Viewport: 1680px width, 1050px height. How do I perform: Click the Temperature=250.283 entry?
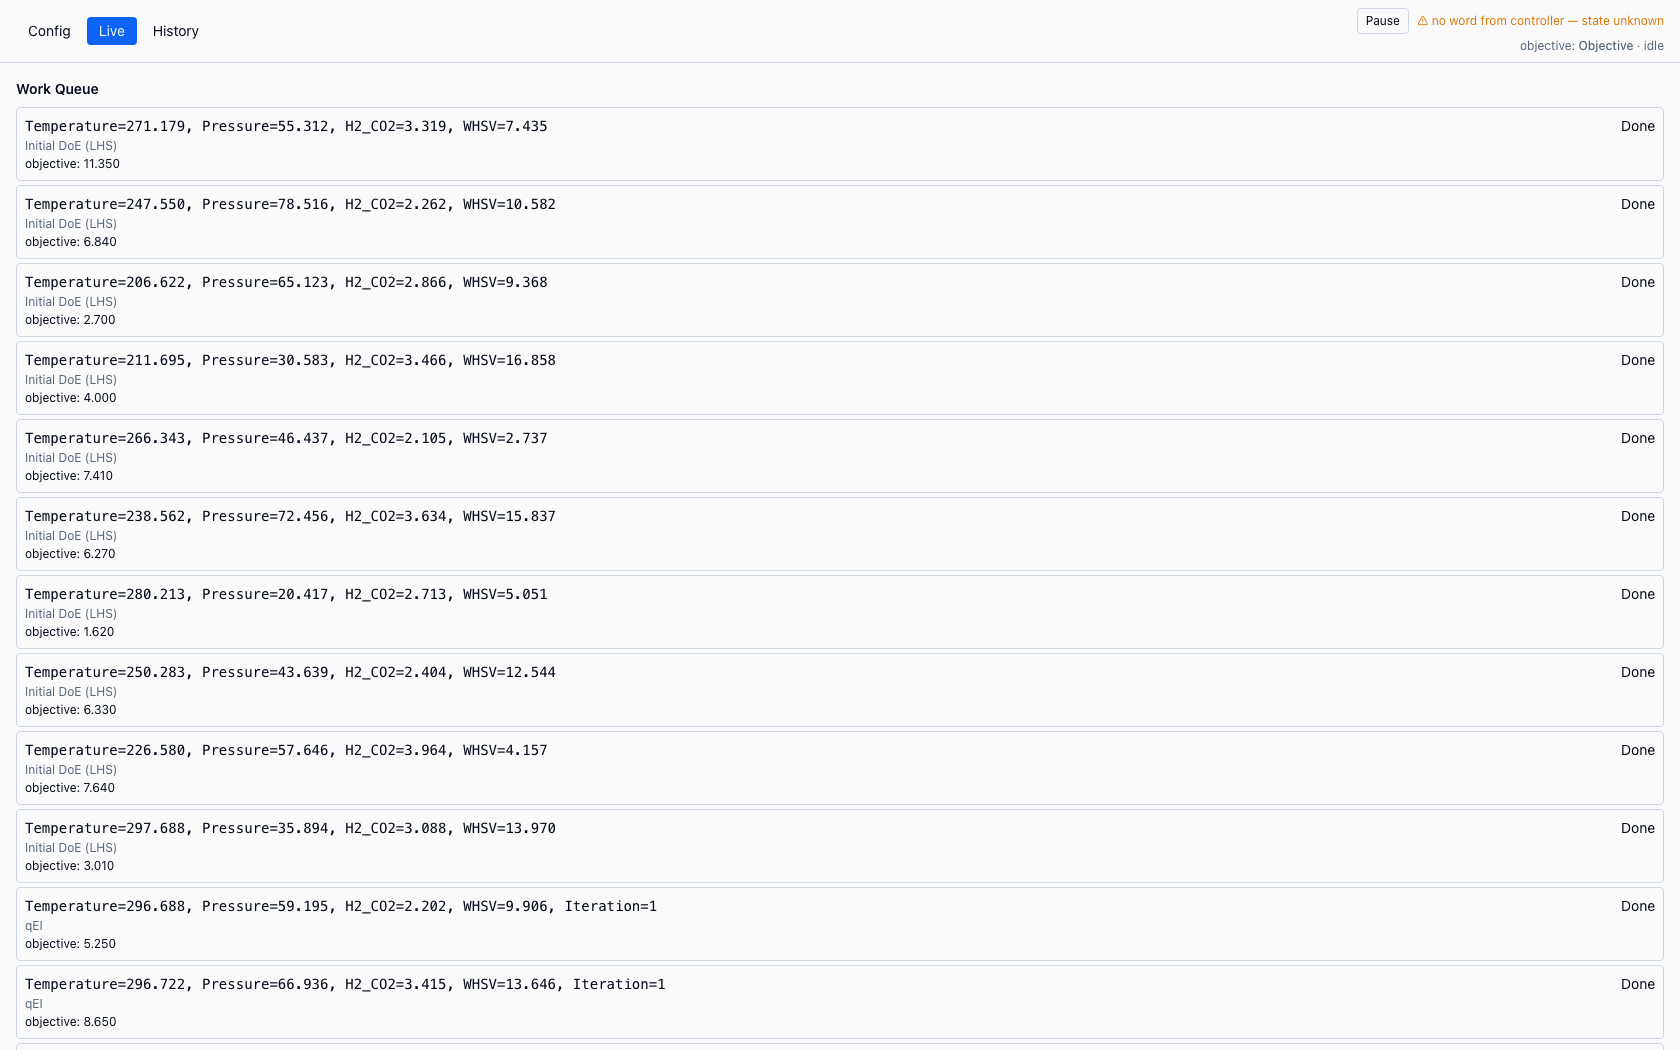coord(840,690)
